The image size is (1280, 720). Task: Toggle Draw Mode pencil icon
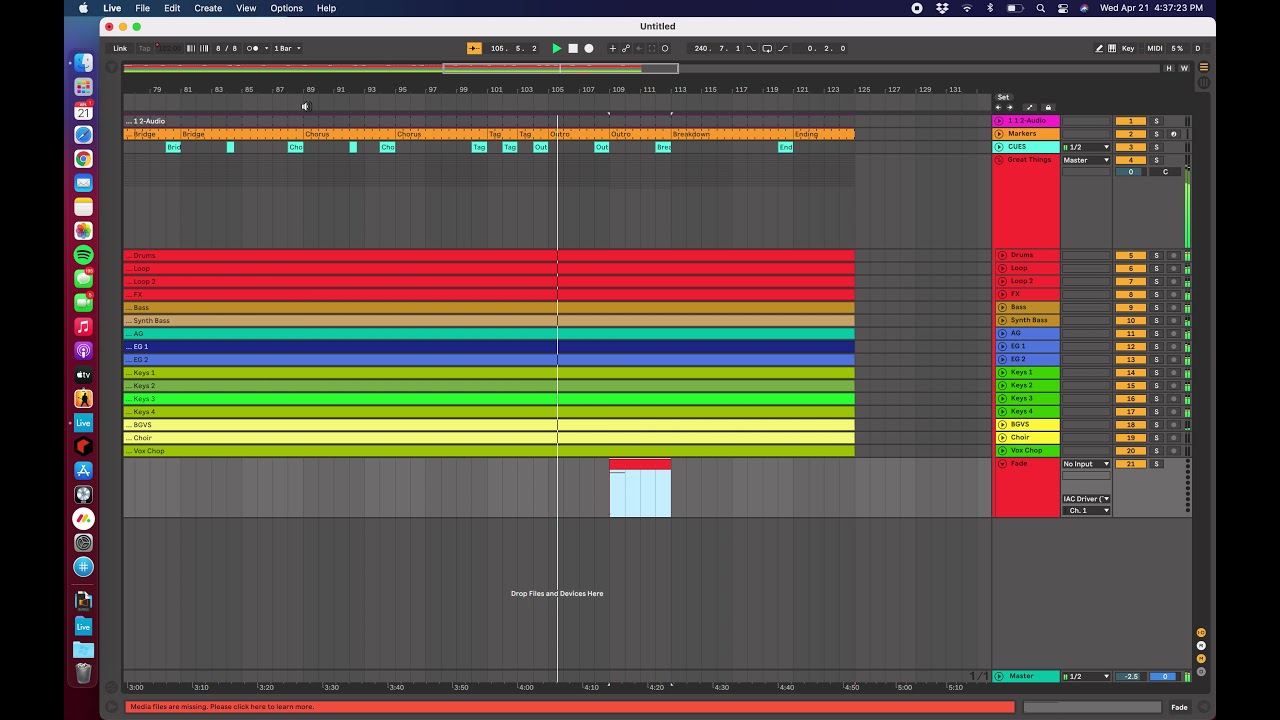tap(1099, 48)
